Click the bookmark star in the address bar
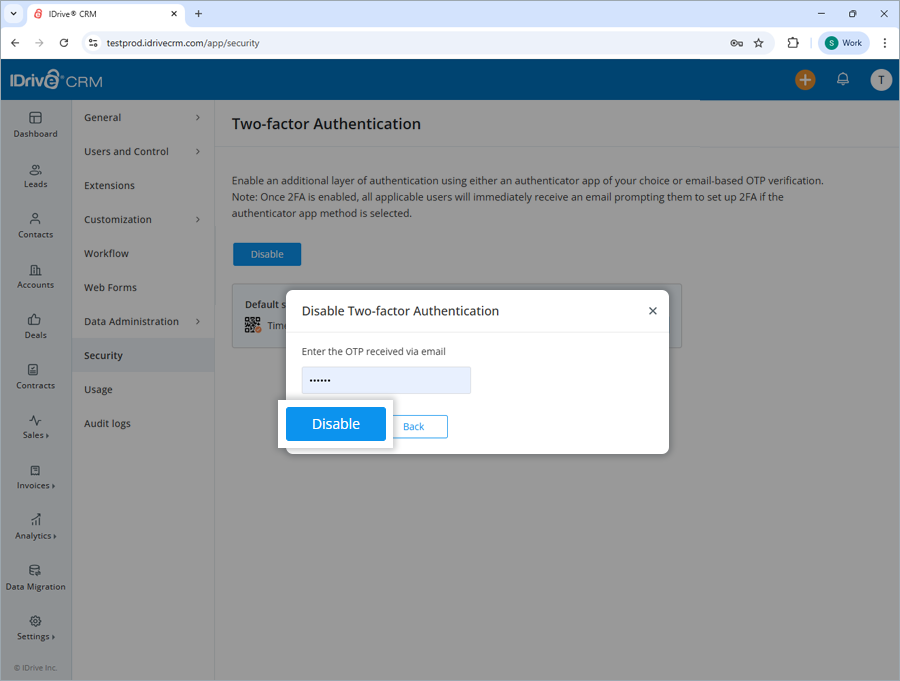Image resolution: width=900 pixels, height=681 pixels. click(x=758, y=42)
